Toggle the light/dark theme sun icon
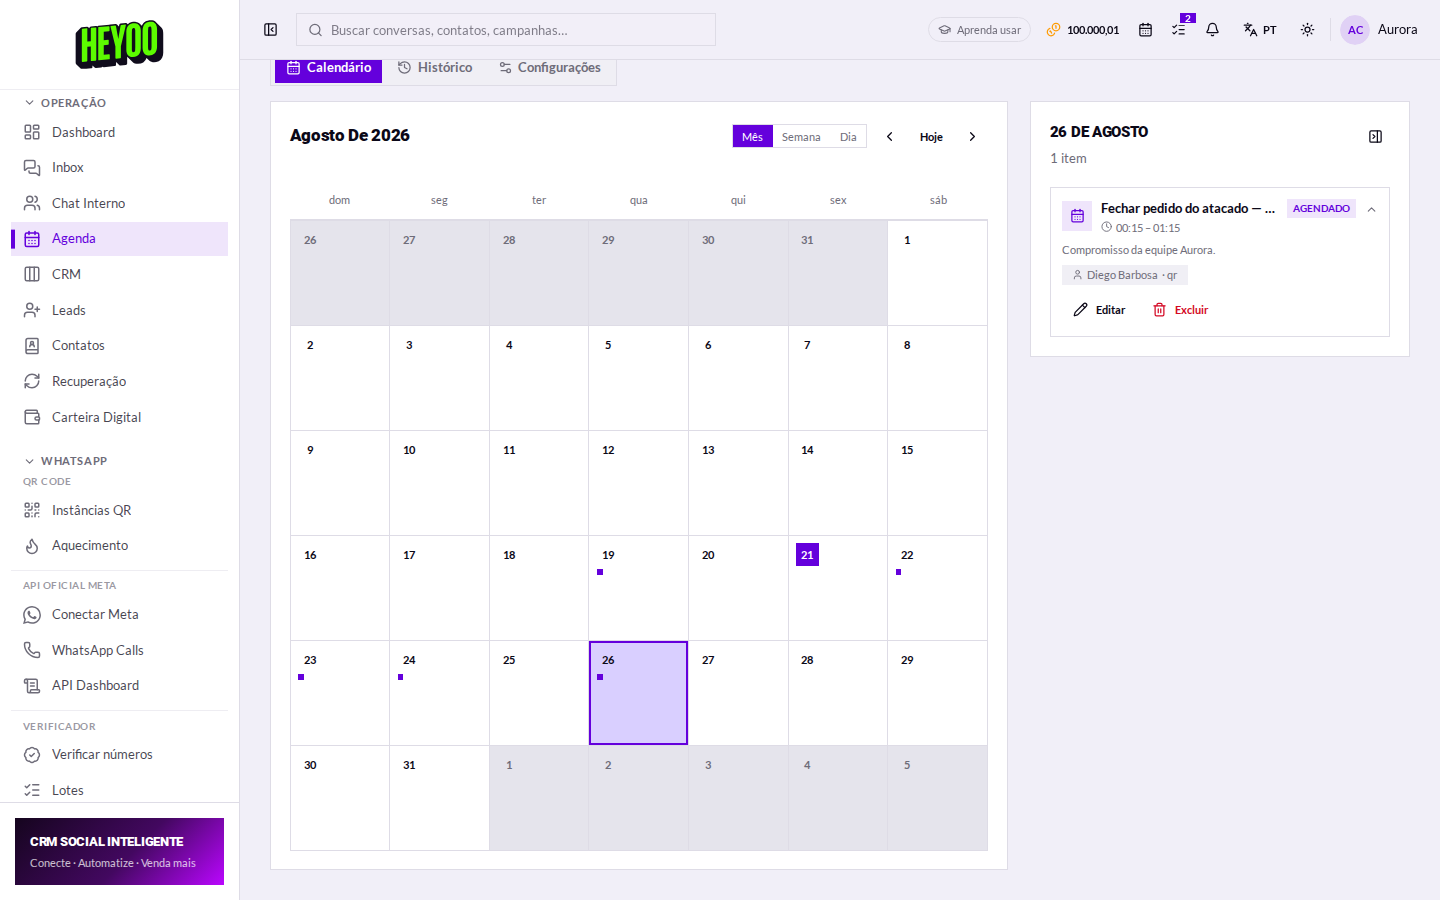The height and width of the screenshot is (900, 1440). [x=1307, y=30]
